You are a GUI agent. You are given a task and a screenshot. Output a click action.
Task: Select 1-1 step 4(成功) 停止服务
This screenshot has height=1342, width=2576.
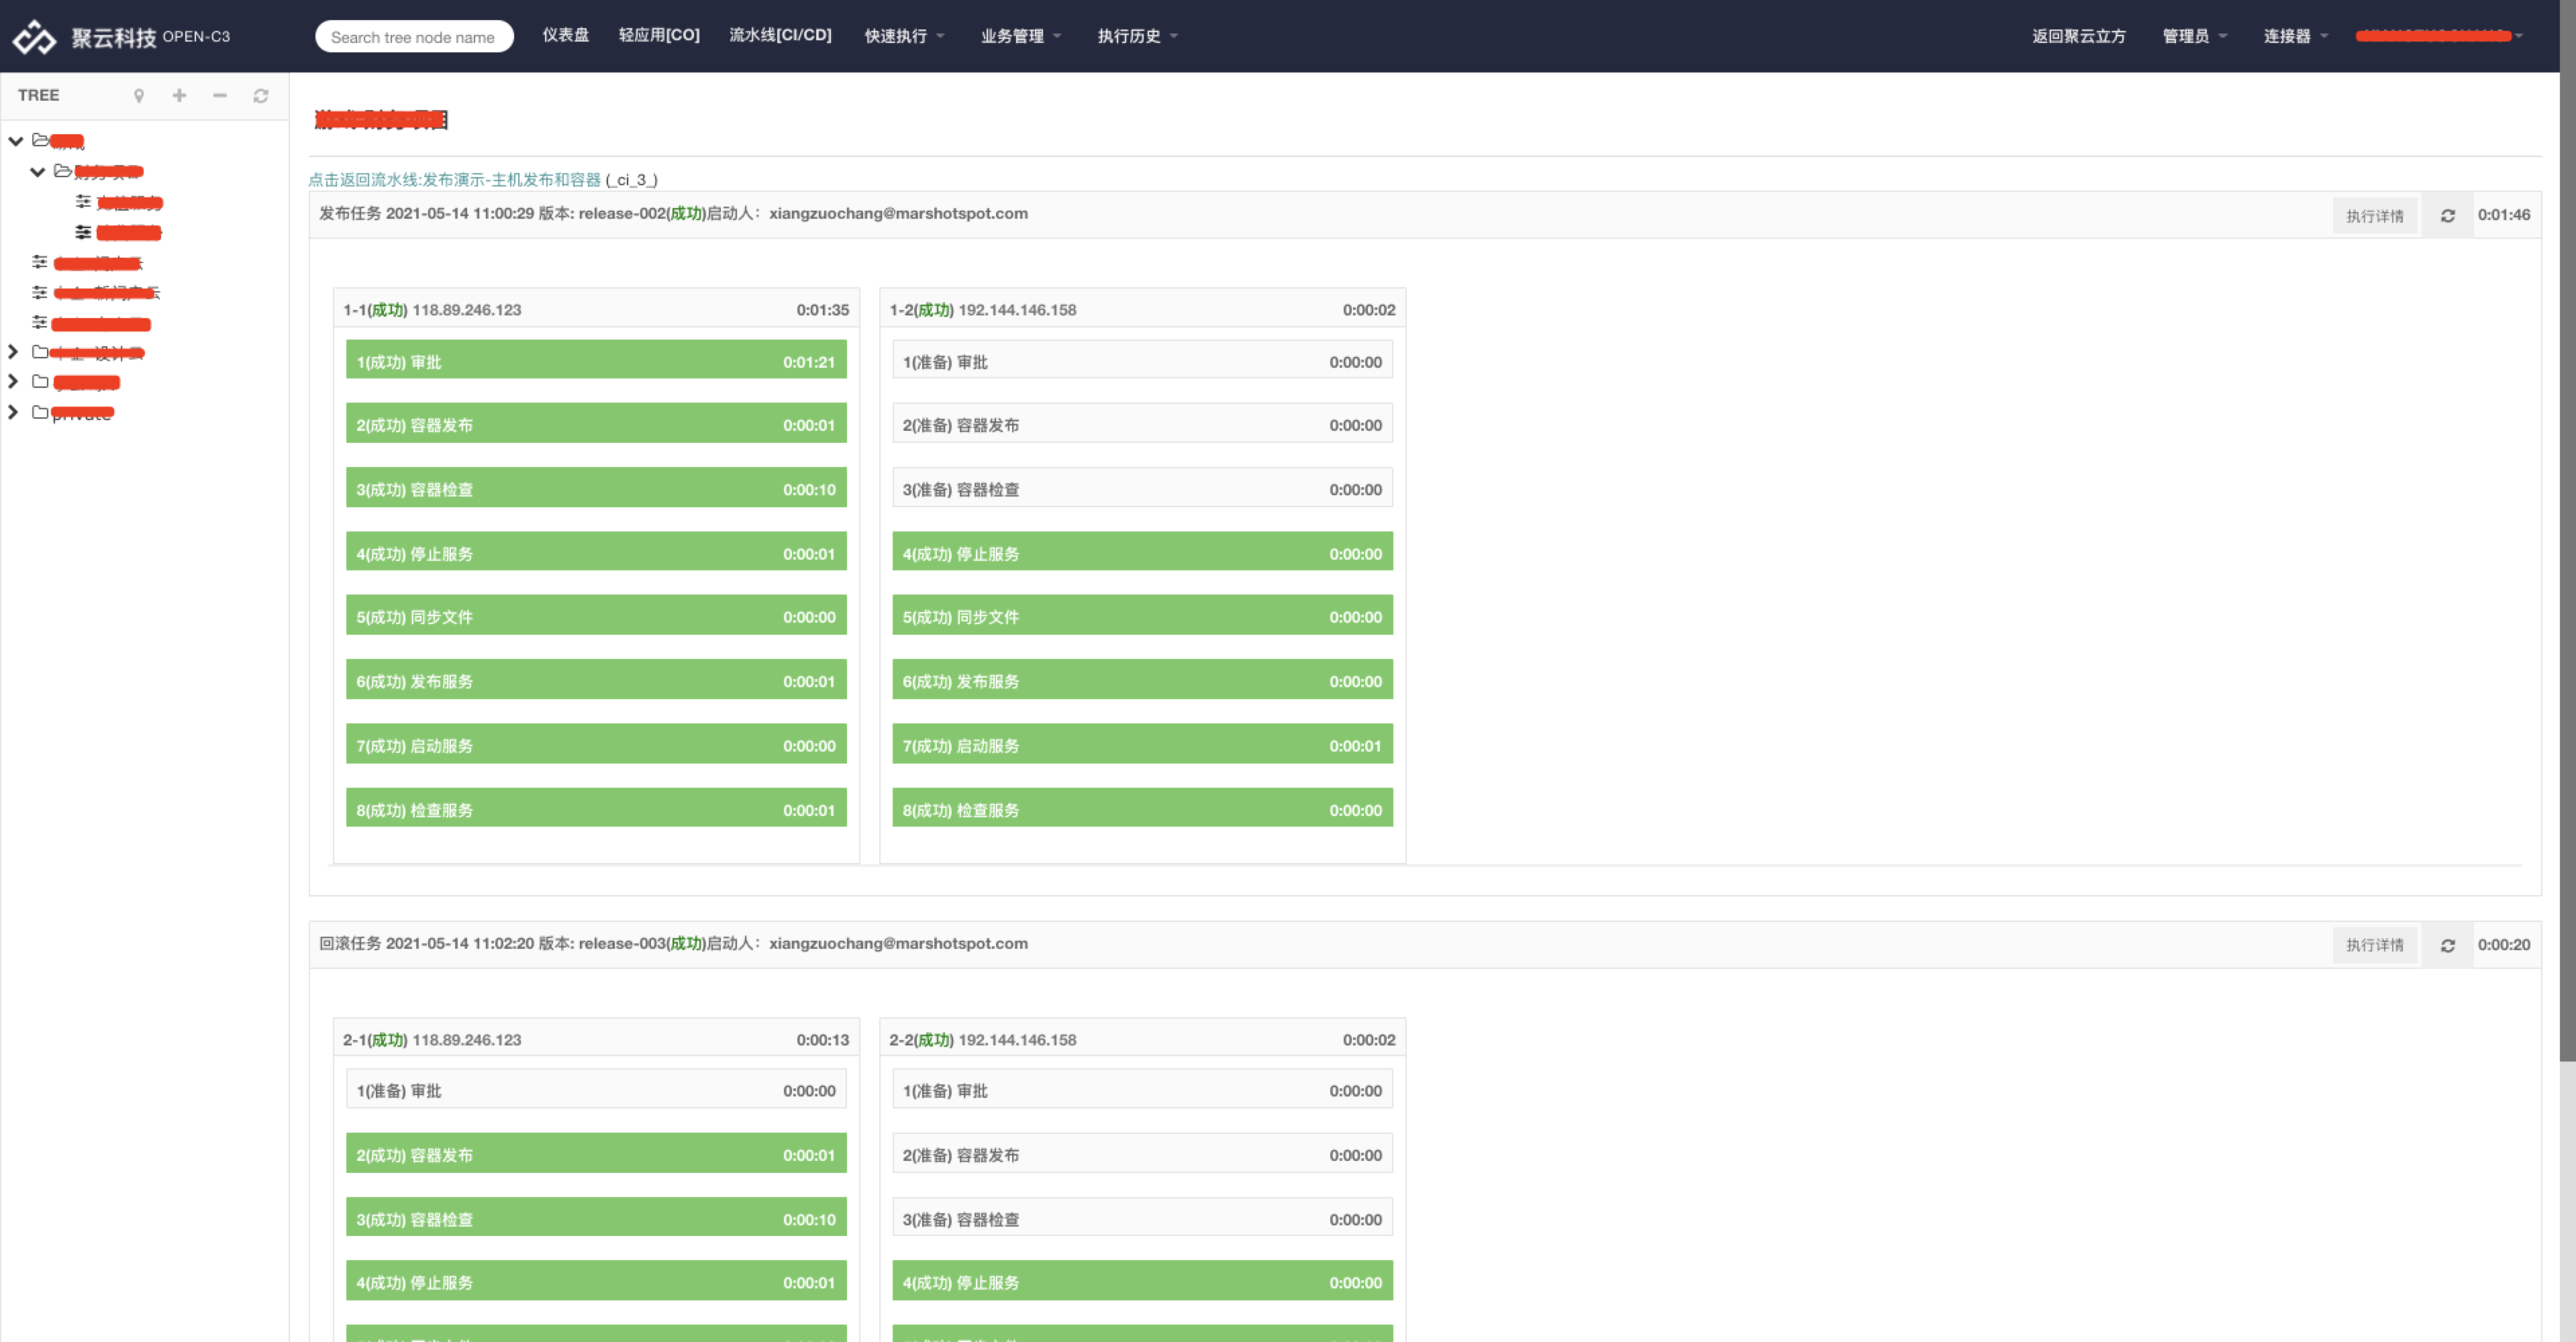tap(596, 552)
